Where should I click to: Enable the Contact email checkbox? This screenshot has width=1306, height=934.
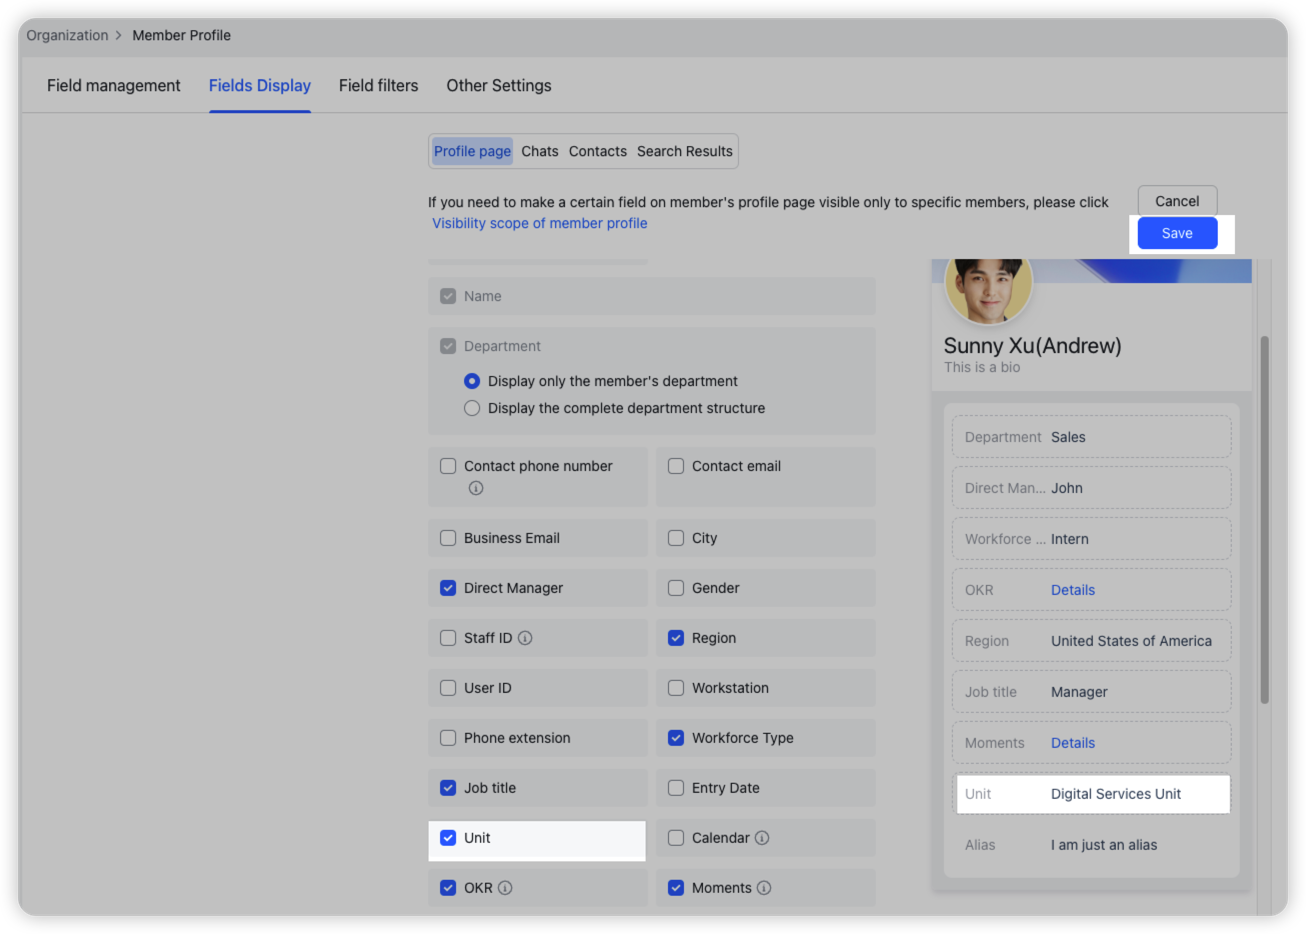(x=676, y=466)
